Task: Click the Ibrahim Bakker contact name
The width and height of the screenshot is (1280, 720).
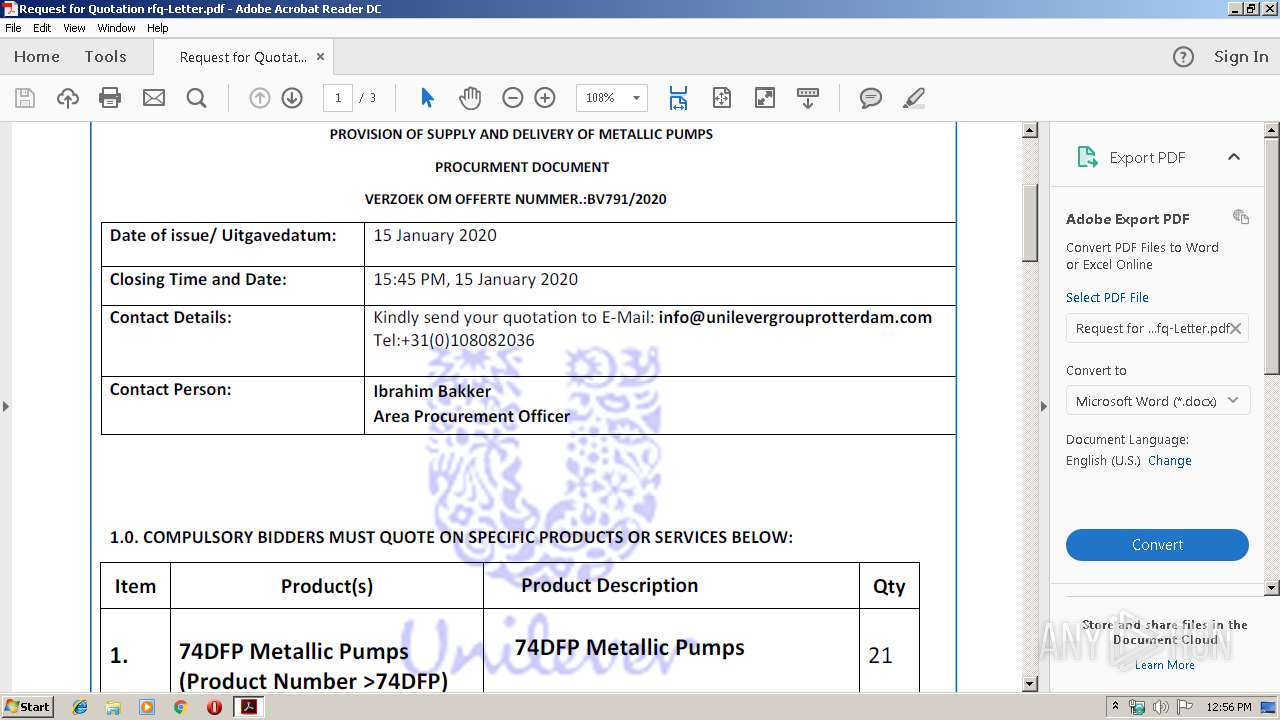Action: (432, 391)
